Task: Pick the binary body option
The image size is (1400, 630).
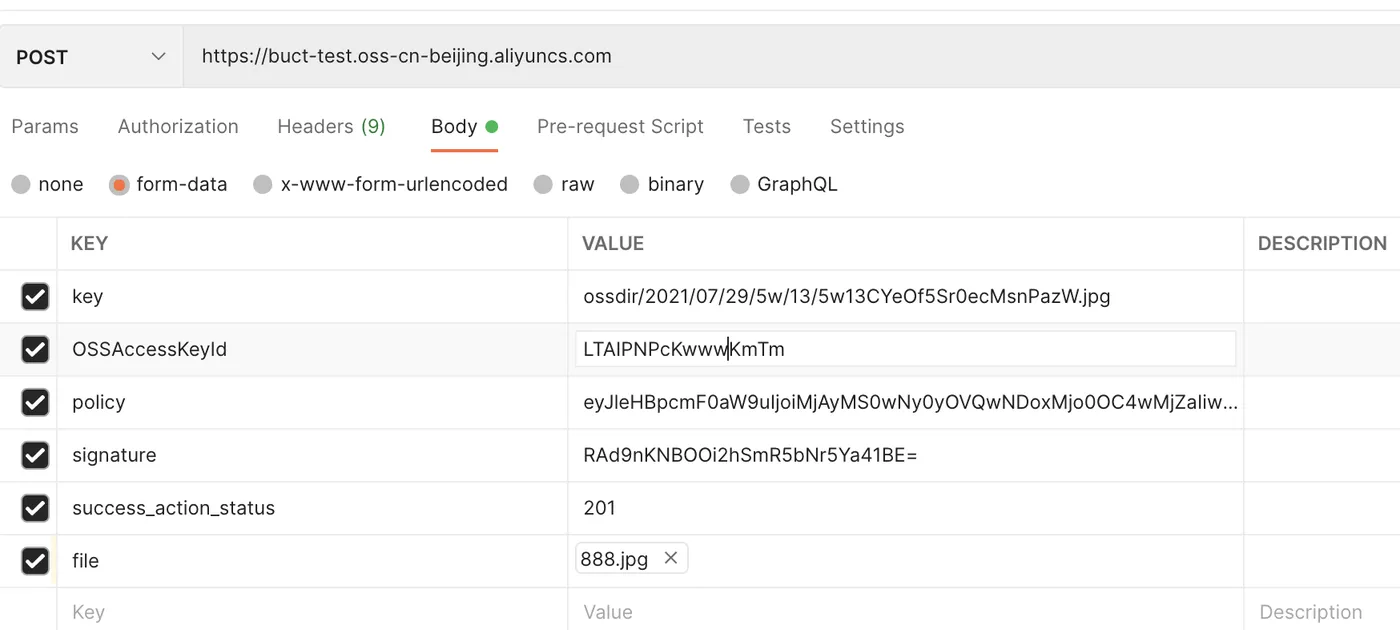Action: 630,185
